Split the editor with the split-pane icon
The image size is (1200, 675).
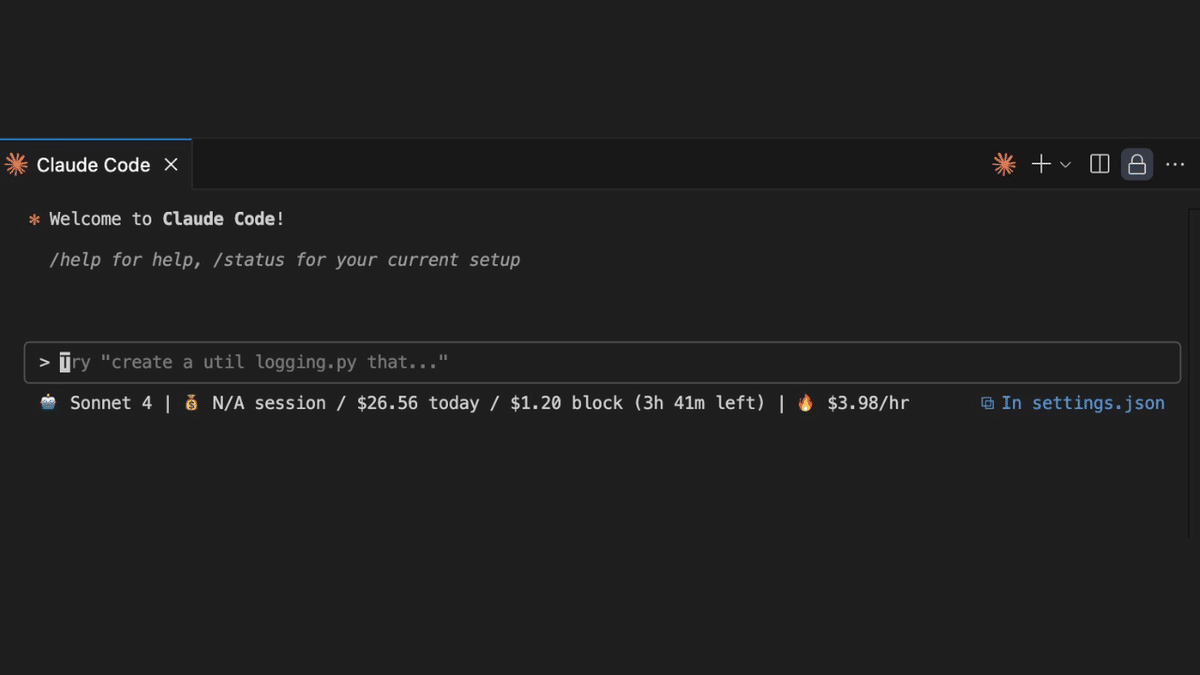(x=1099, y=165)
